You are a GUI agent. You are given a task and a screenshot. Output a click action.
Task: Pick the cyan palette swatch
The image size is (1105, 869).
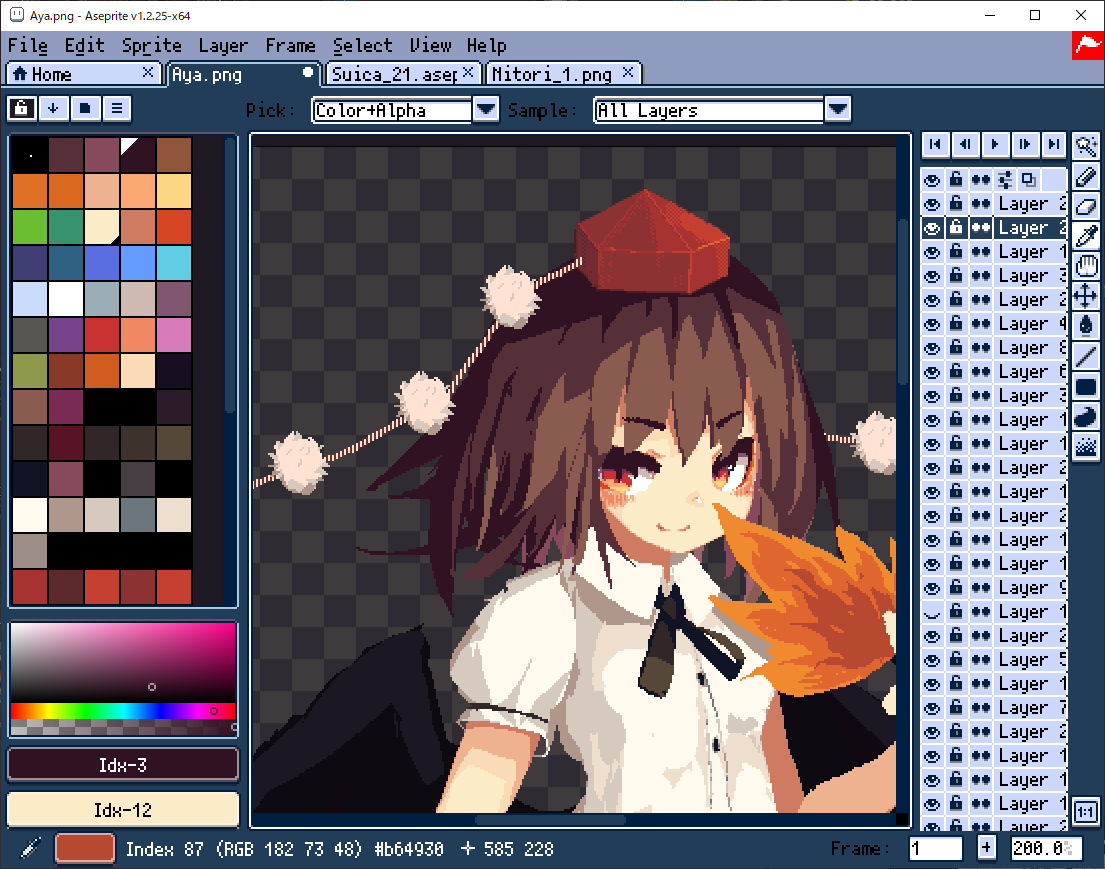click(173, 263)
